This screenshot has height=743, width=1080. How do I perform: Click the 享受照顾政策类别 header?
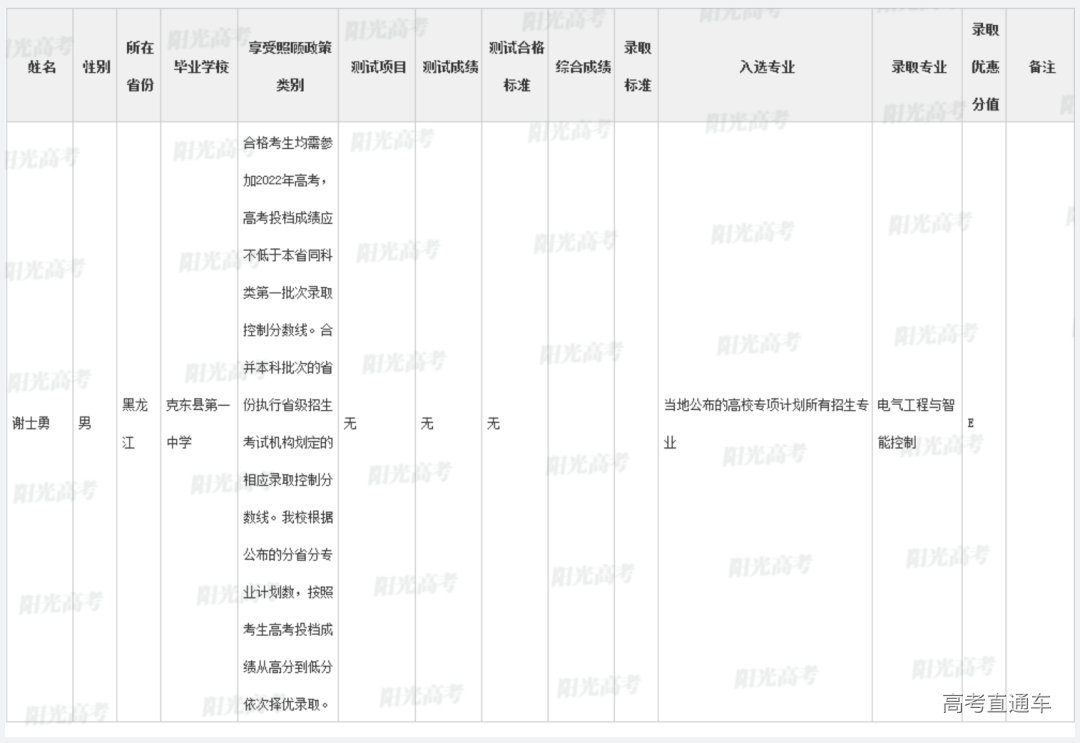pos(289,67)
